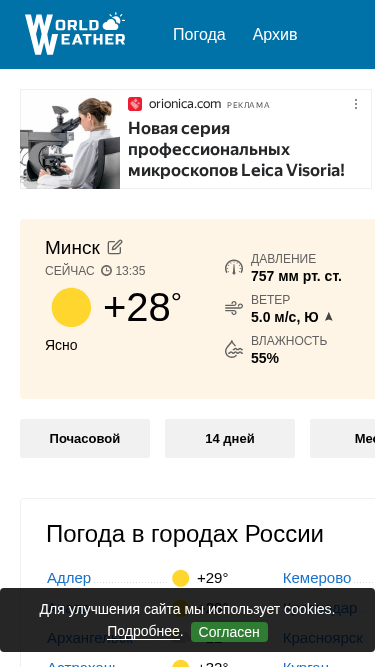Open the Leica Visoria ad headline
Image resolution: width=375 pixels, height=667 pixels.
pyautogui.click(x=236, y=149)
